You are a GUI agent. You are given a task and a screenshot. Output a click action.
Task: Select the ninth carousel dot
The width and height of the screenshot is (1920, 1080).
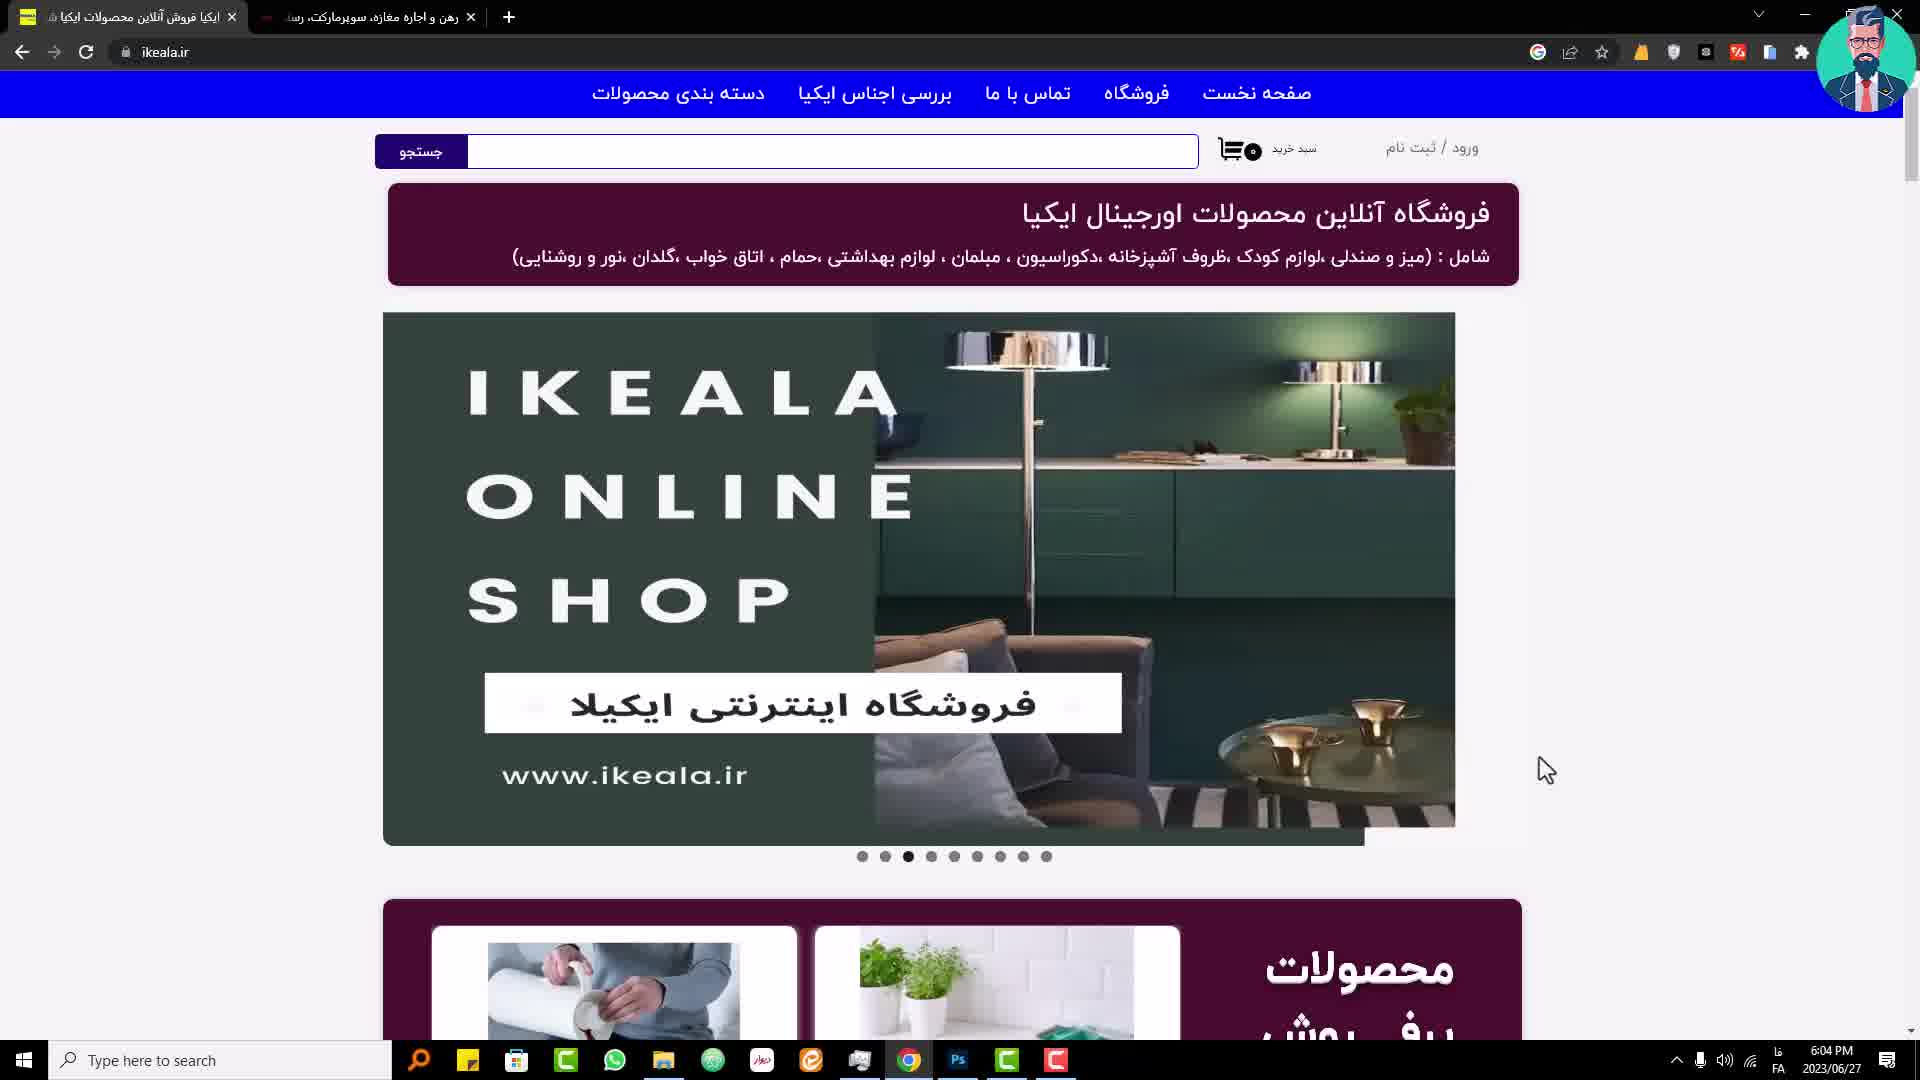[x=1046, y=857]
